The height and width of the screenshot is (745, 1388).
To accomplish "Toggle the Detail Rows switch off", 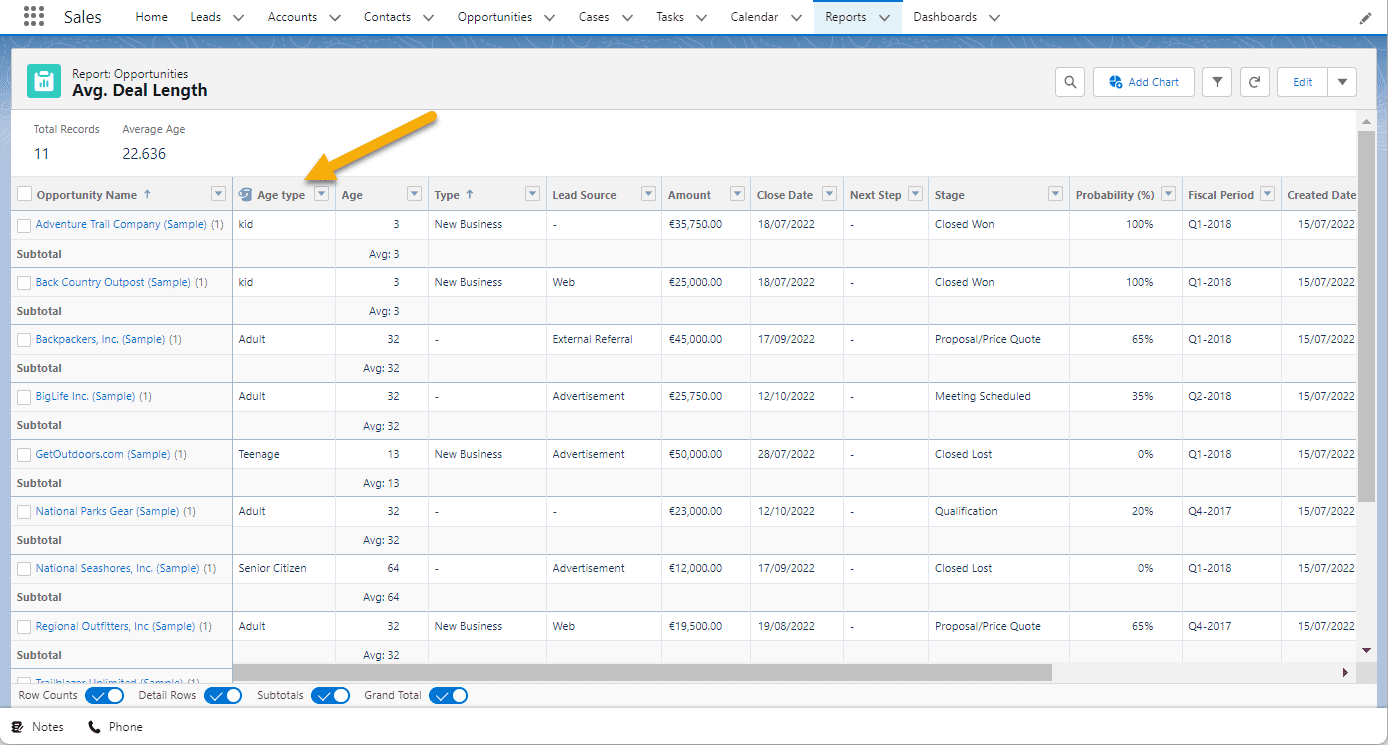I will pyautogui.click(x=222, y=695).
